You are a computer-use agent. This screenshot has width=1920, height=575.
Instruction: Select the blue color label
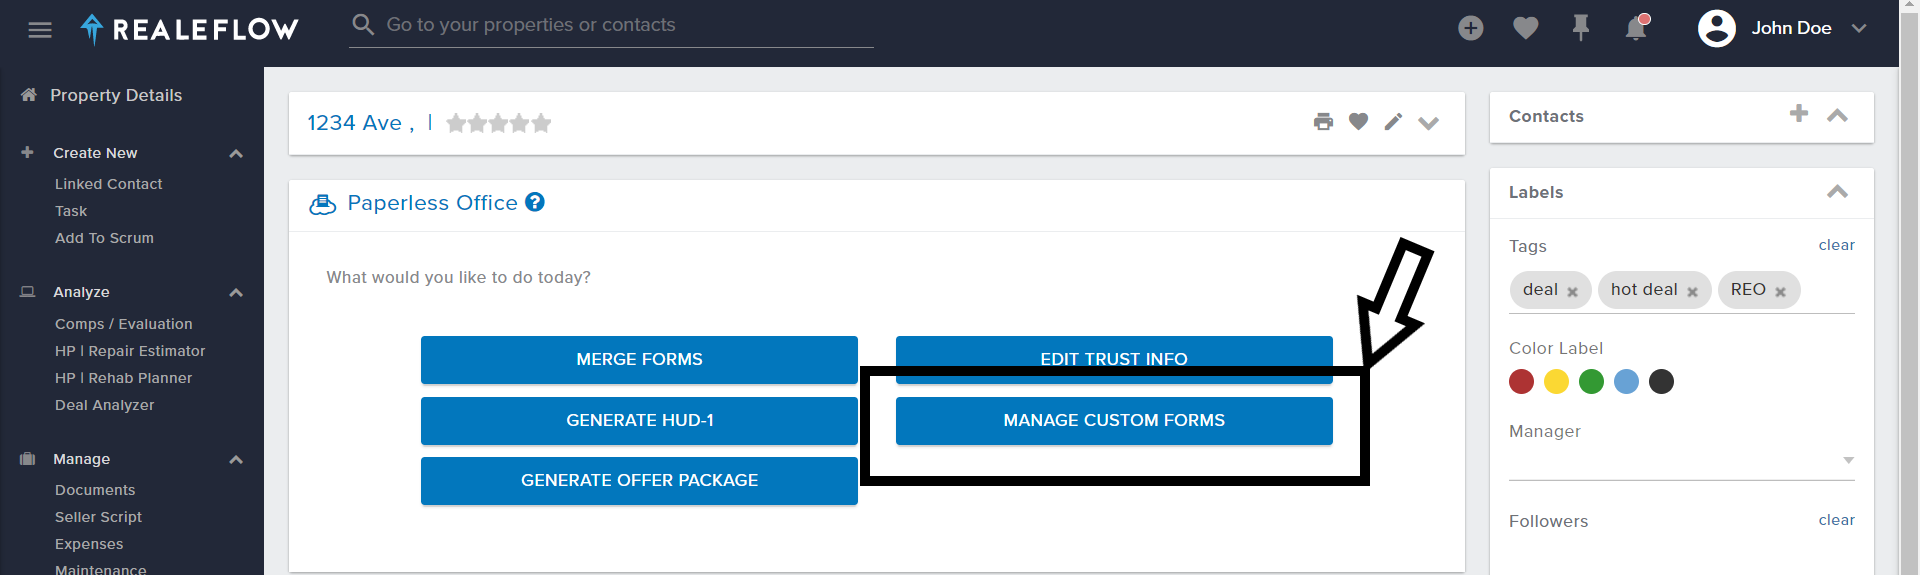1626,381
